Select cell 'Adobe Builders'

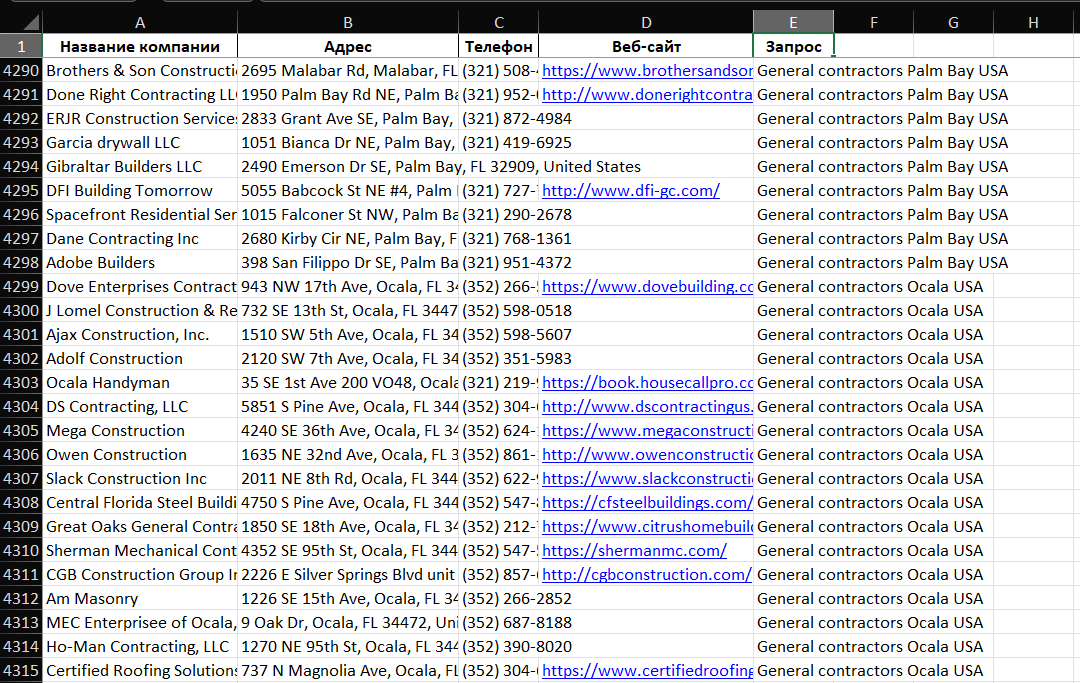coord(140,262)
